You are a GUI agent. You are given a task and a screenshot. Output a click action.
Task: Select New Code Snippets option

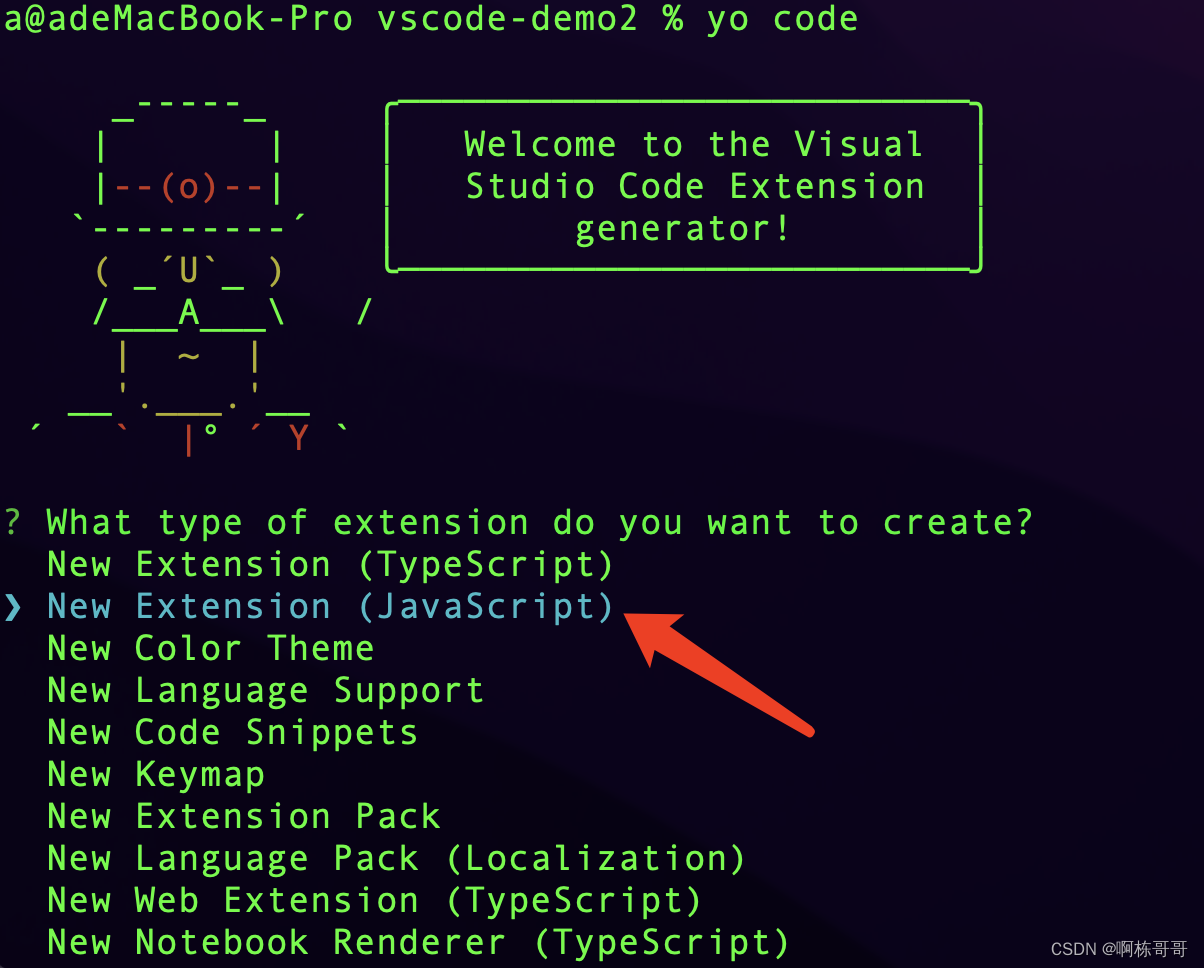pos(232,733)
